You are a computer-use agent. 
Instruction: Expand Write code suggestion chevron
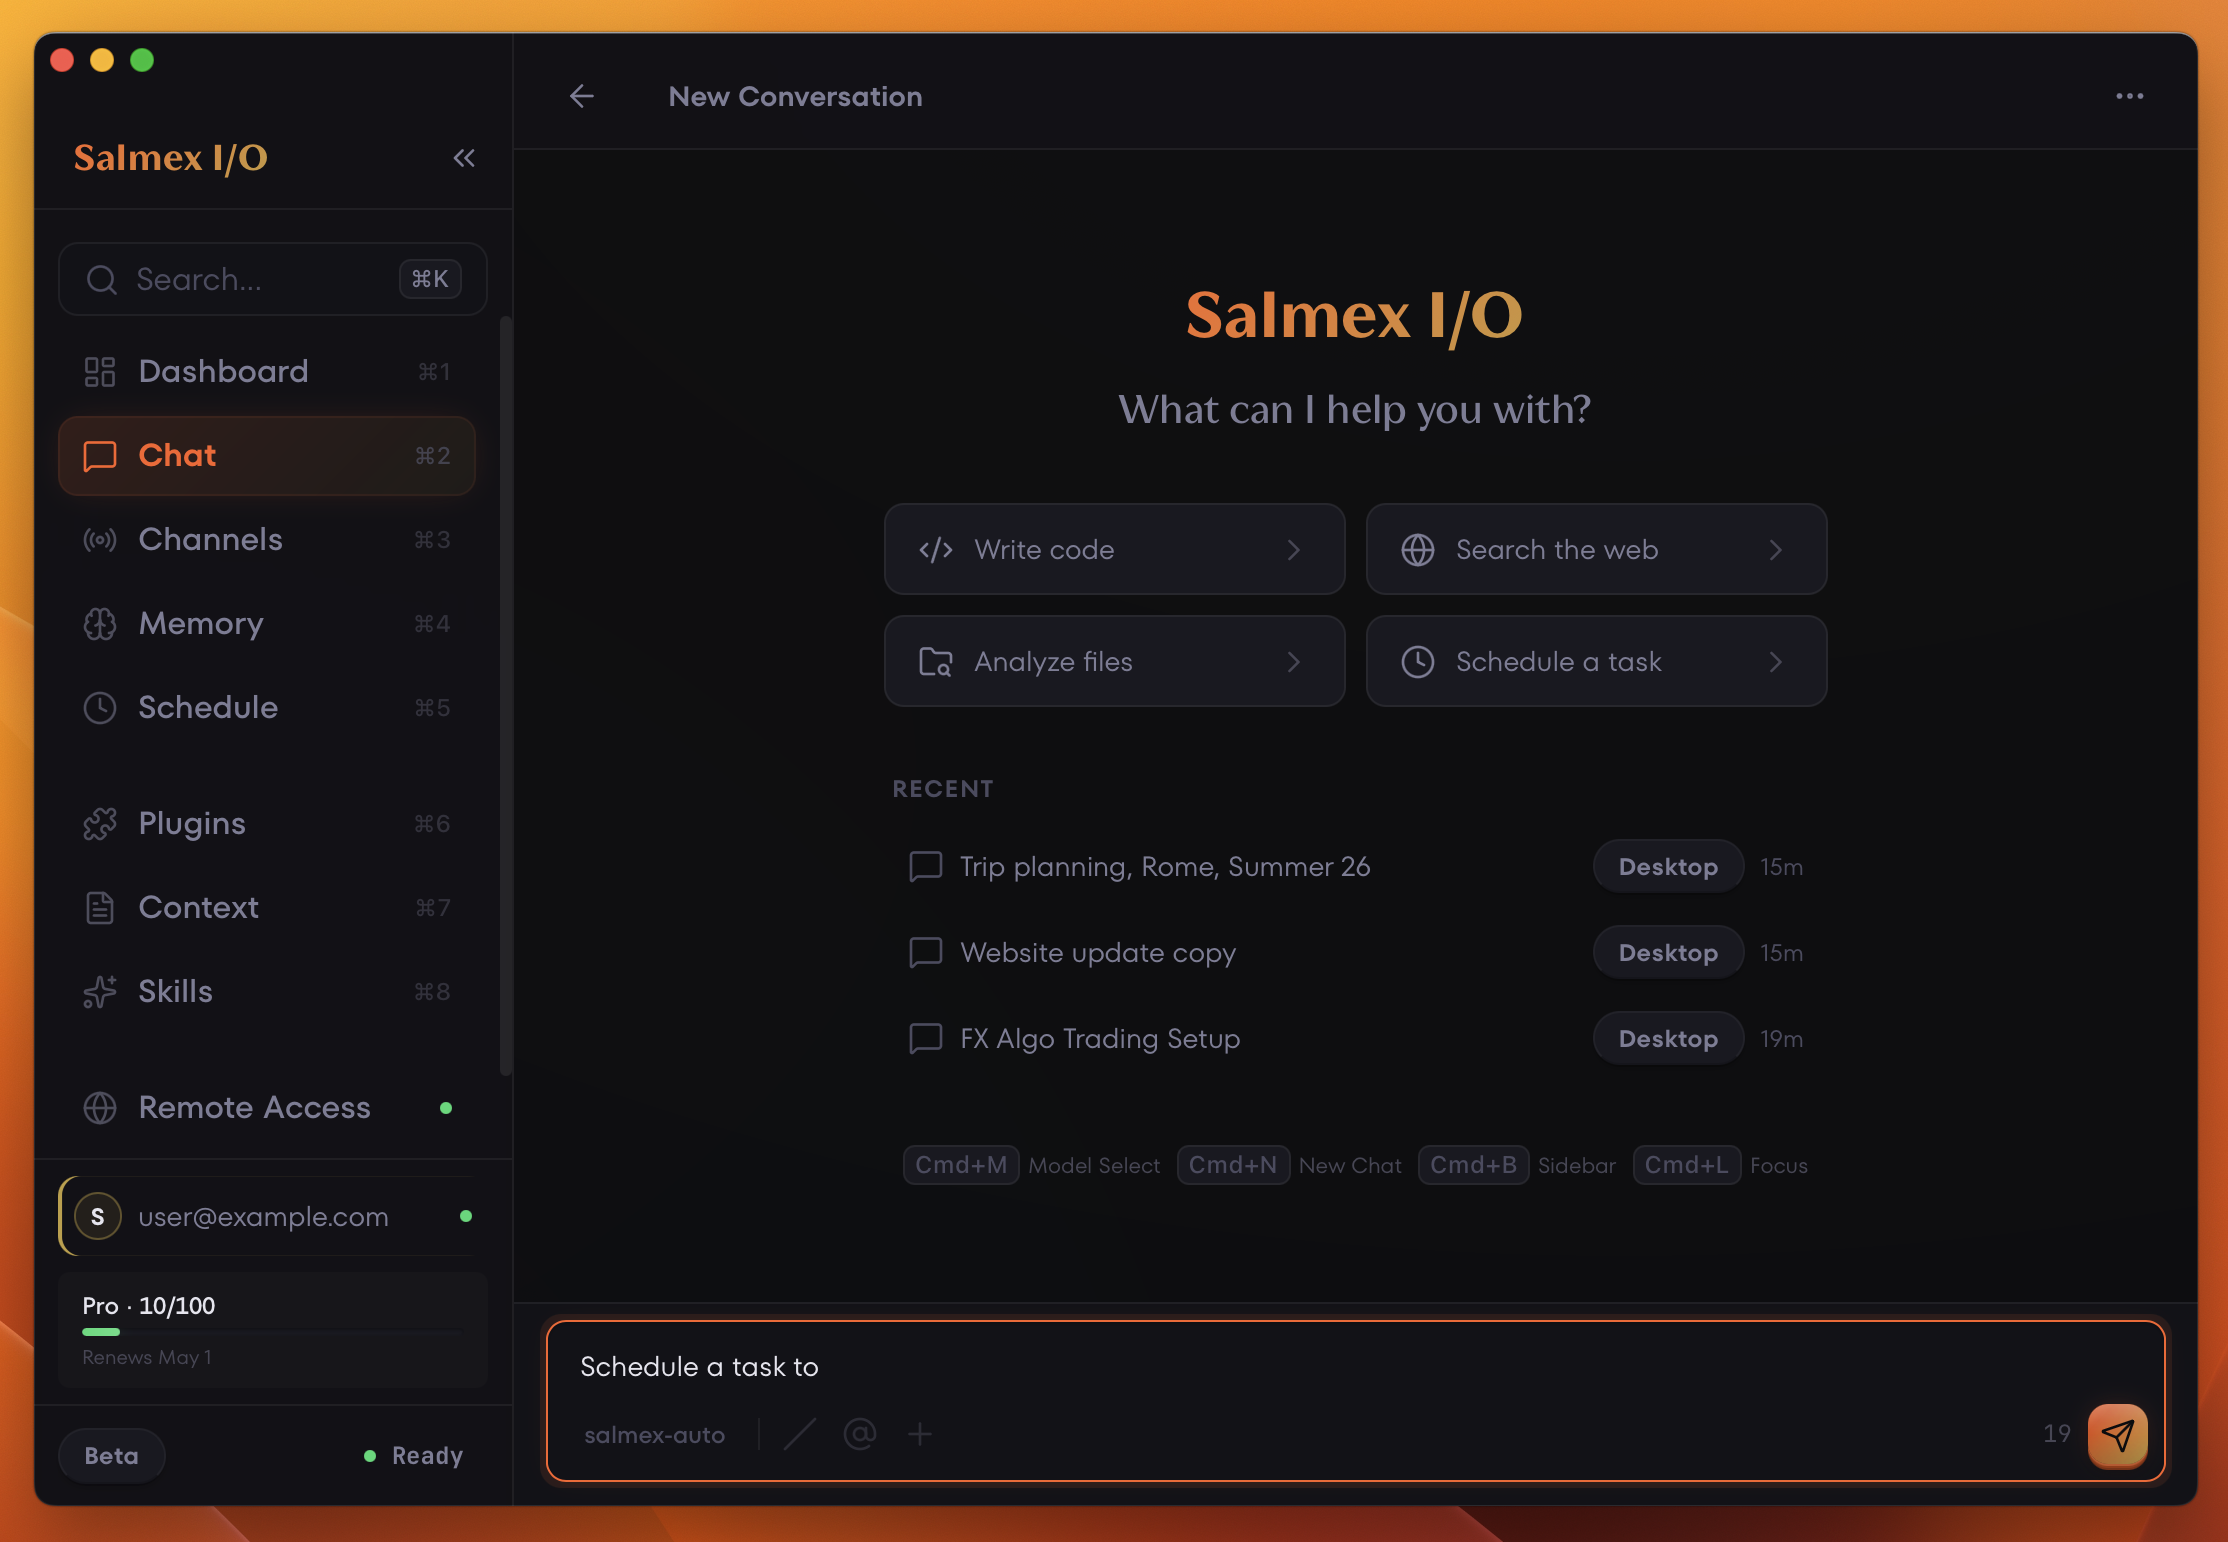tap(1294, 549)
